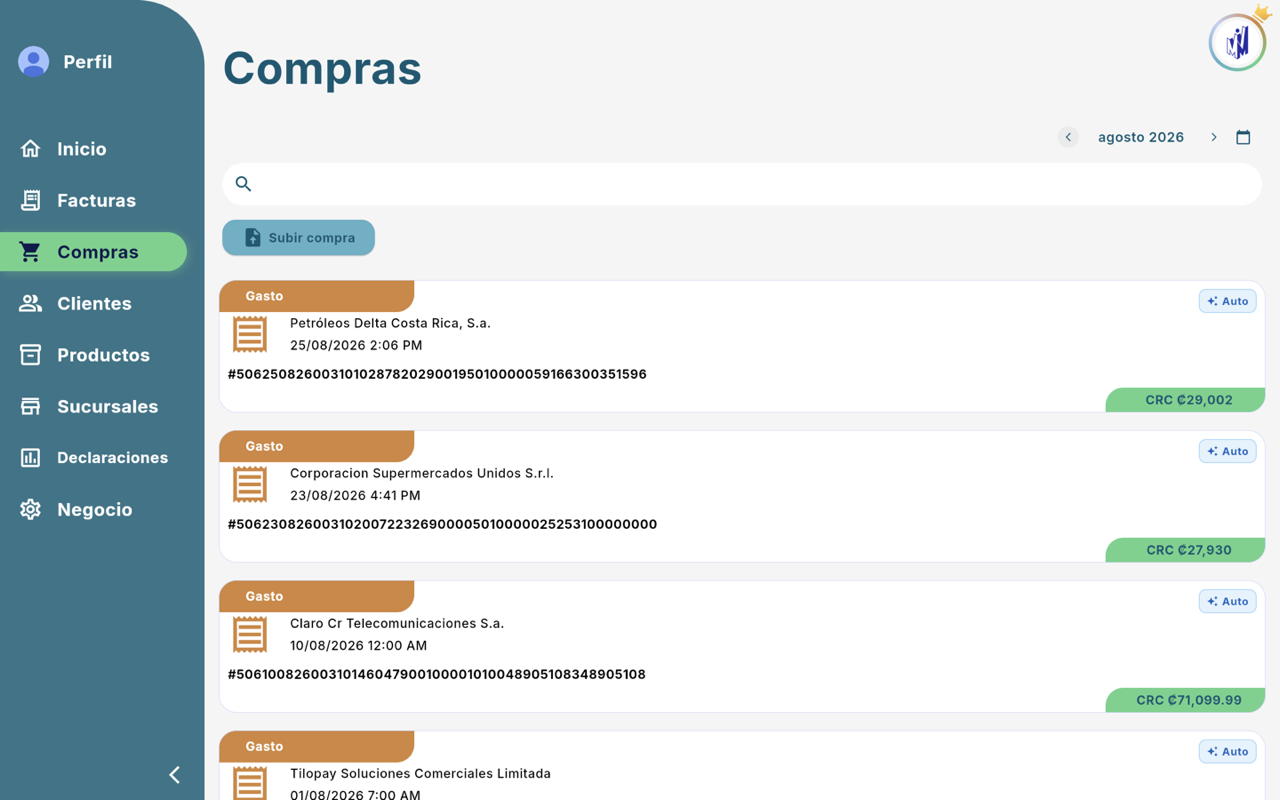Screen dimensions: 1280x800
Task: Click the Auto badge on Corporacion Supermercados purchase
Action: (x=1228, y=451)
